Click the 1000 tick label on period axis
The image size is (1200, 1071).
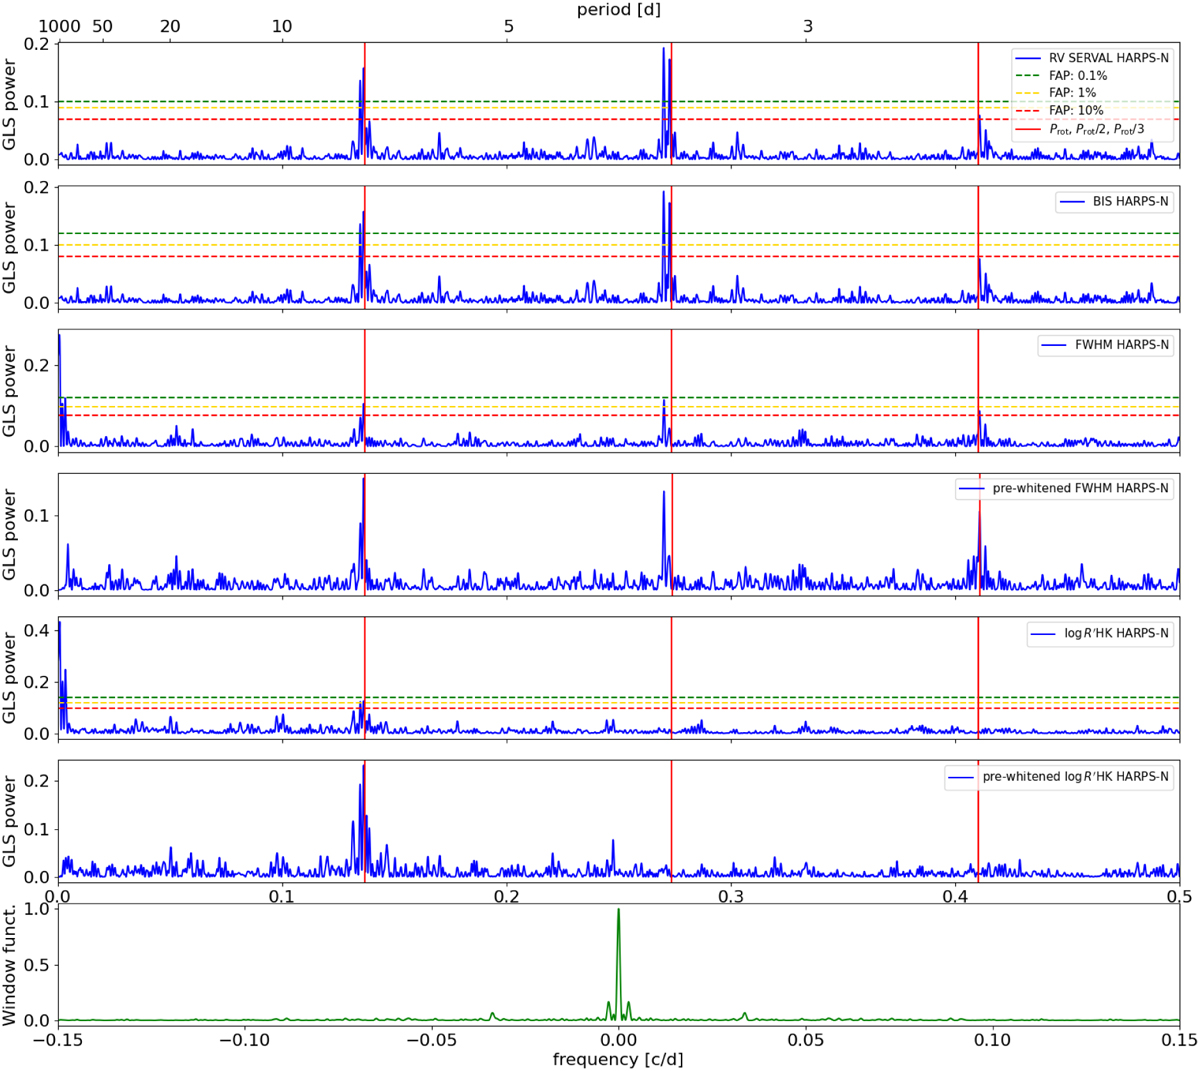(x=59, y=27)
